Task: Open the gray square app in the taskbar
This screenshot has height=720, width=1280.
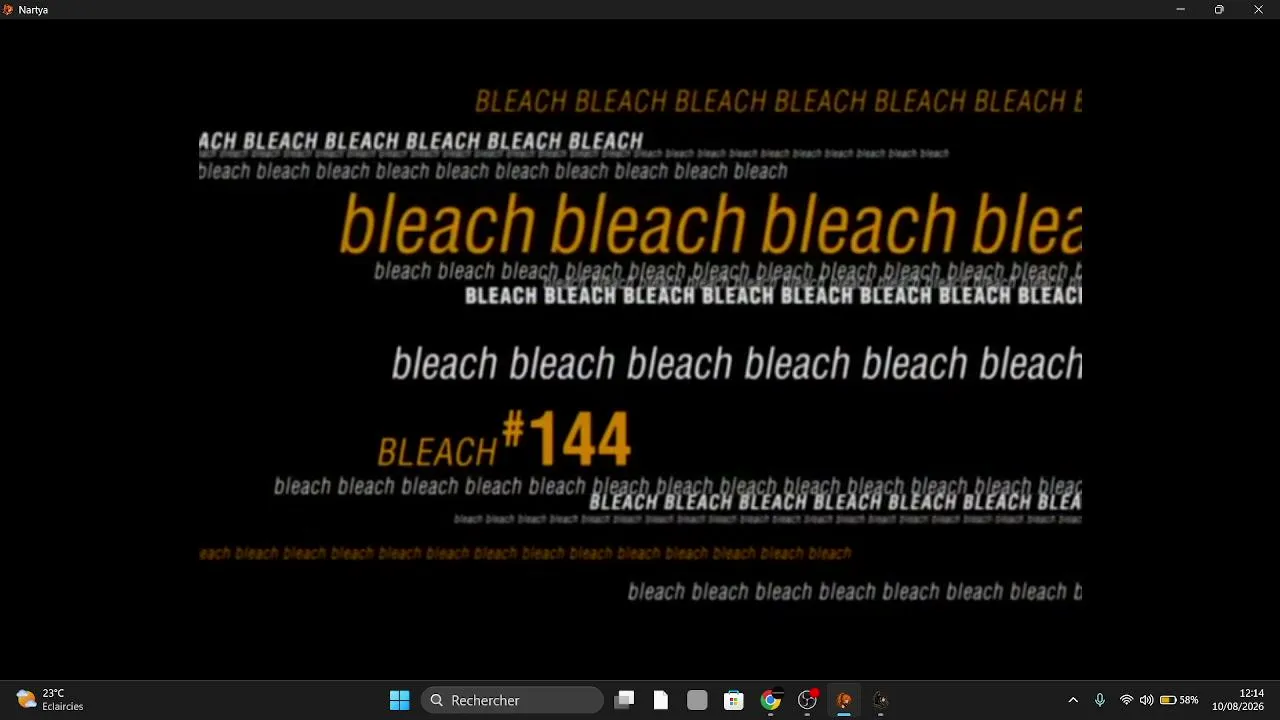Action: click(697, 700)
